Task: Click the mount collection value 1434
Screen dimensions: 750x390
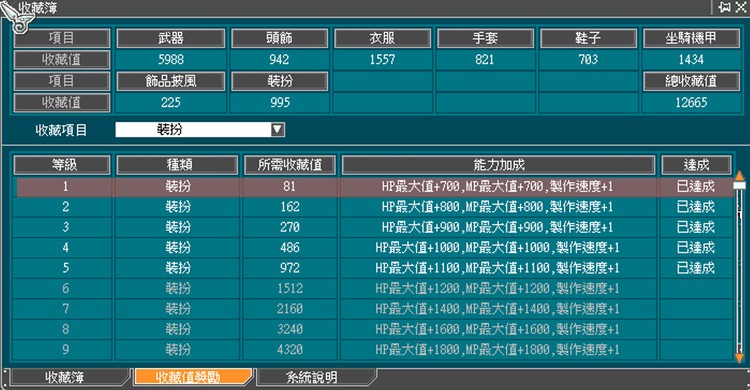Action: tap(691, 60)
